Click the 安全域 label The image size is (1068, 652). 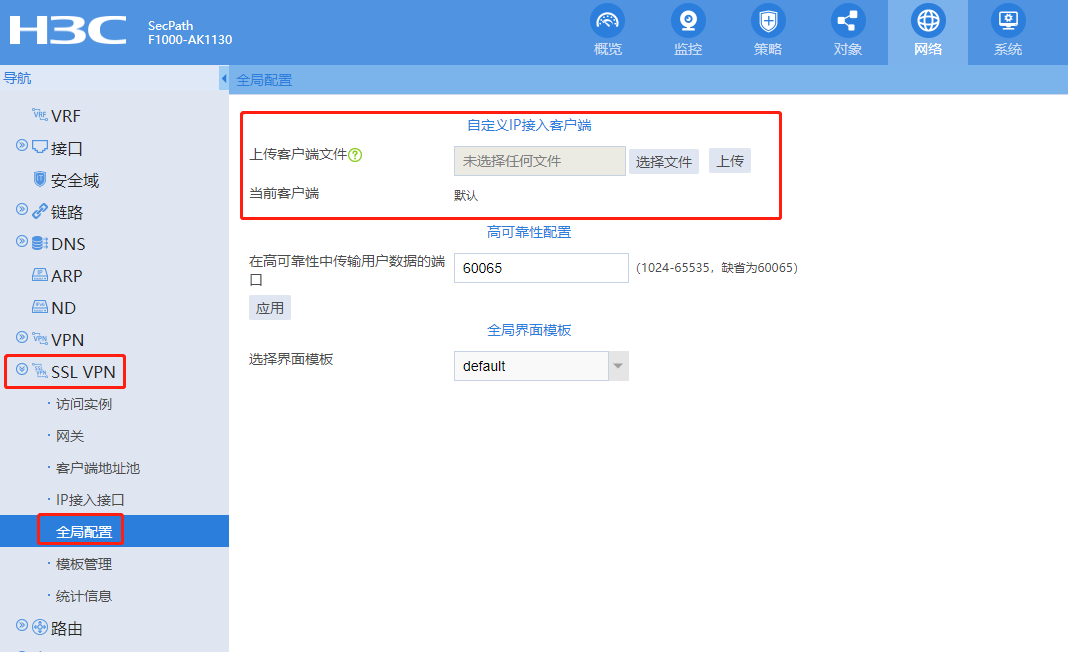click(75, 181)
